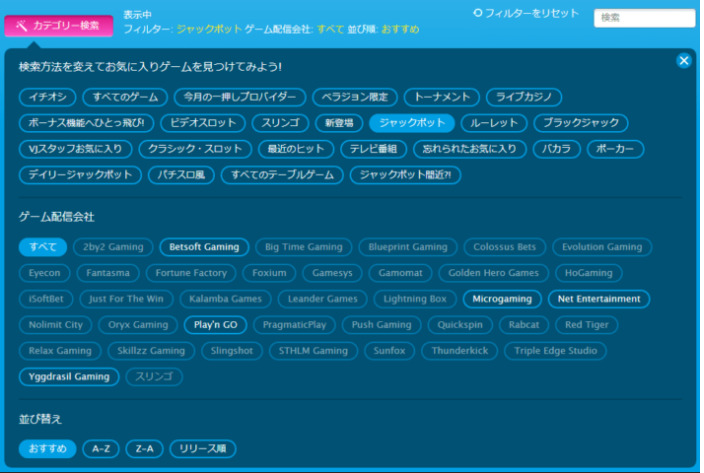Click the Golden Hero Games provider chip
The image size is (704, 473).
coord(493,273)
